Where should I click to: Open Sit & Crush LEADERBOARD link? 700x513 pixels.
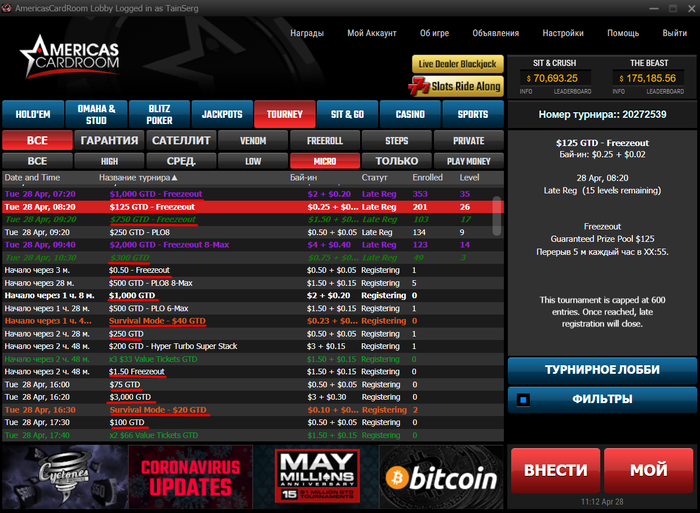pyautogui.click(x=572, y=92)
